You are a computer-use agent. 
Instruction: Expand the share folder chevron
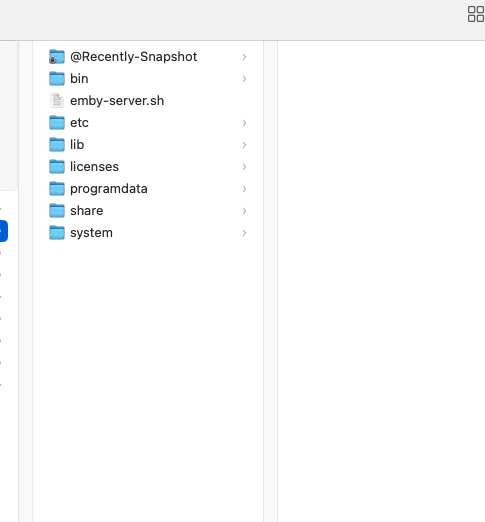[x=244, y=211]
